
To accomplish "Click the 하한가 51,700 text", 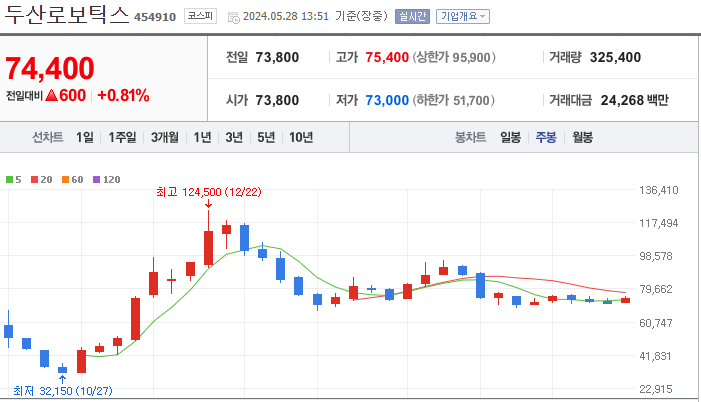I will tap(453, 100).
